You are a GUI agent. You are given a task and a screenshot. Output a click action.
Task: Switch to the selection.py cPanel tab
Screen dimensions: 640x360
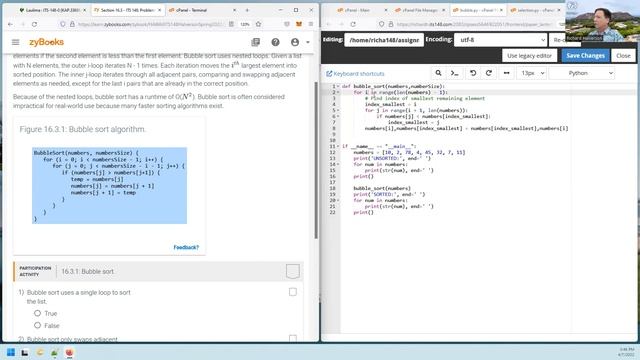tap(533, 10)
